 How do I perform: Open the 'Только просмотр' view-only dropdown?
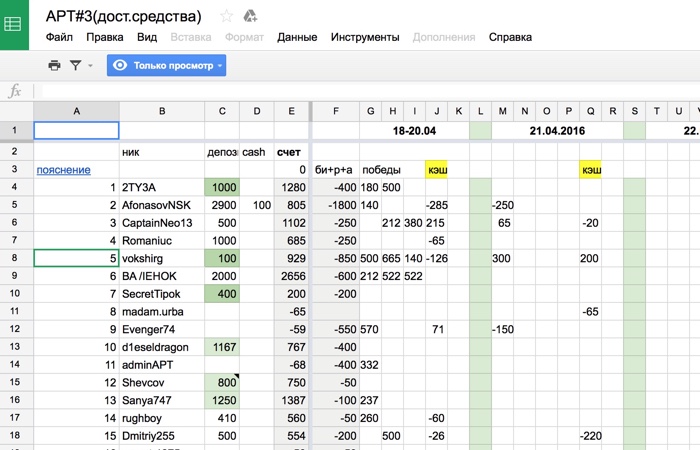(x=166, y=65)
